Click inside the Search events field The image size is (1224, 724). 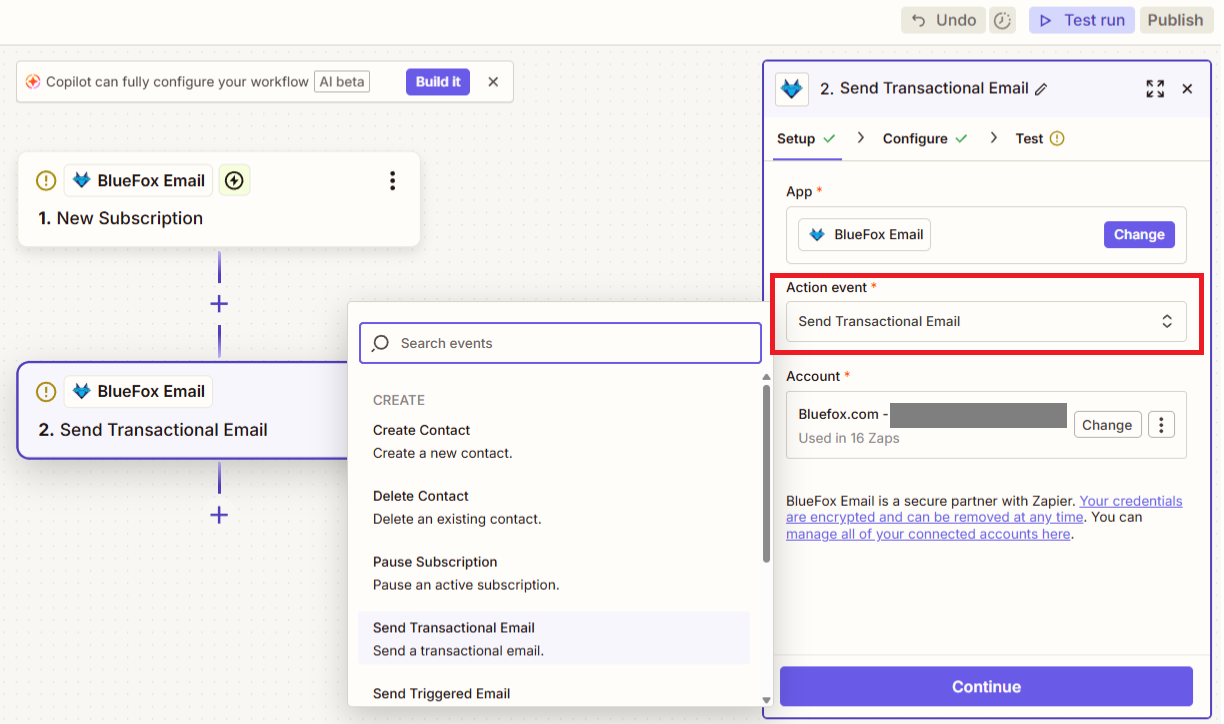559,343
